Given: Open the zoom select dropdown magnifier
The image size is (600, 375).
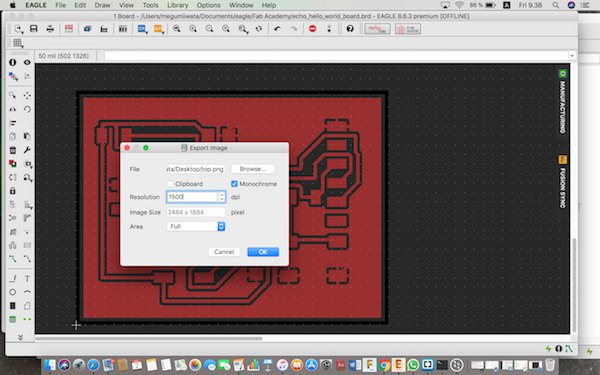Looking at the screenshot, I should pyautogui.click(x=243, y=29).
